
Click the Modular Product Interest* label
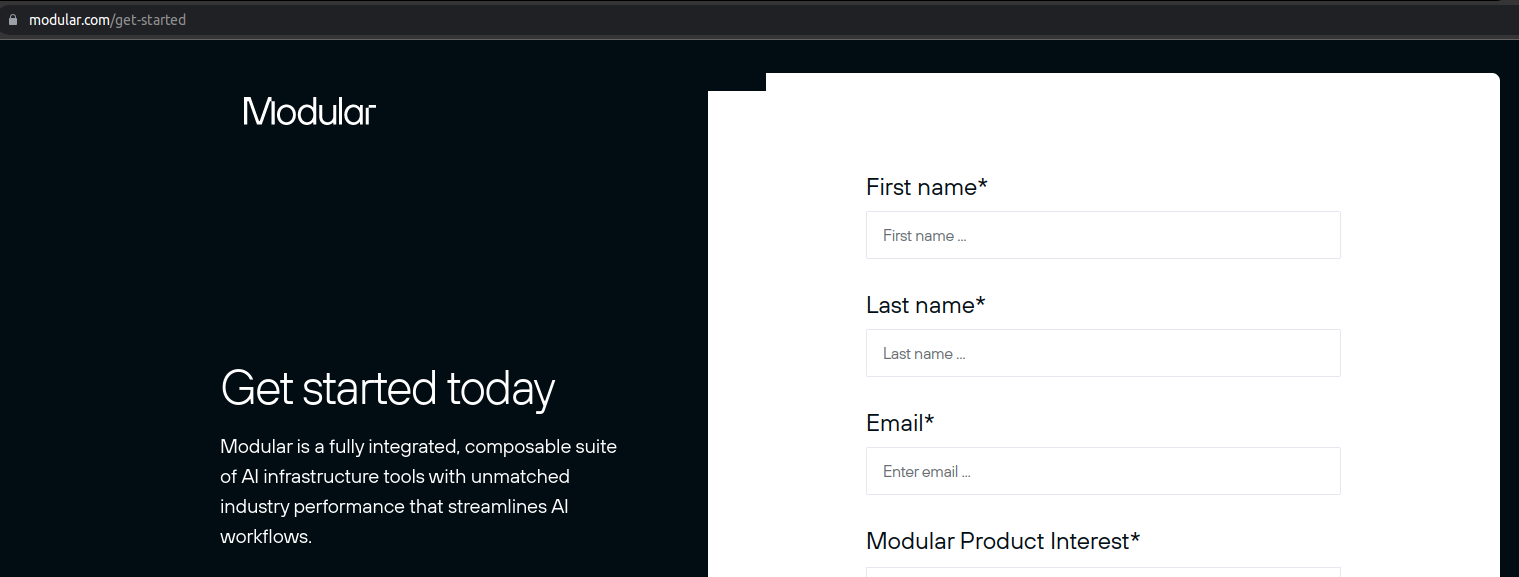pyautogui.click(x=1001, y=541)
